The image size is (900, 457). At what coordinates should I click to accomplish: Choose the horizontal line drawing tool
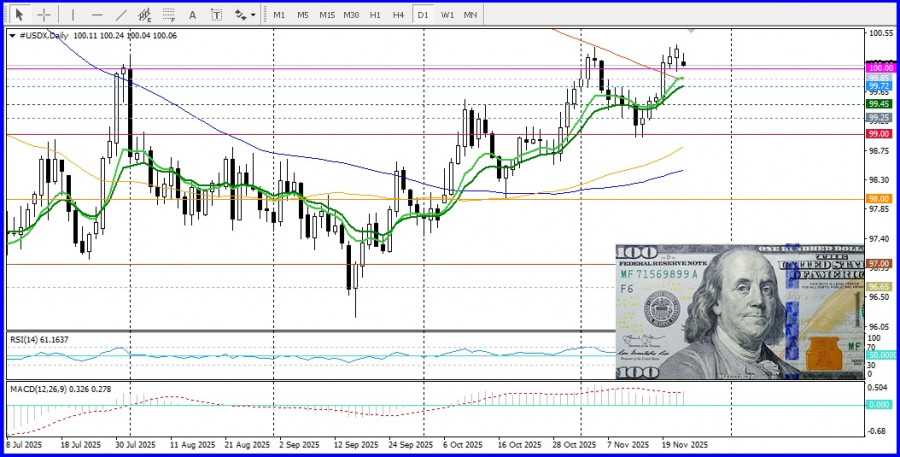tap(97, 15)
